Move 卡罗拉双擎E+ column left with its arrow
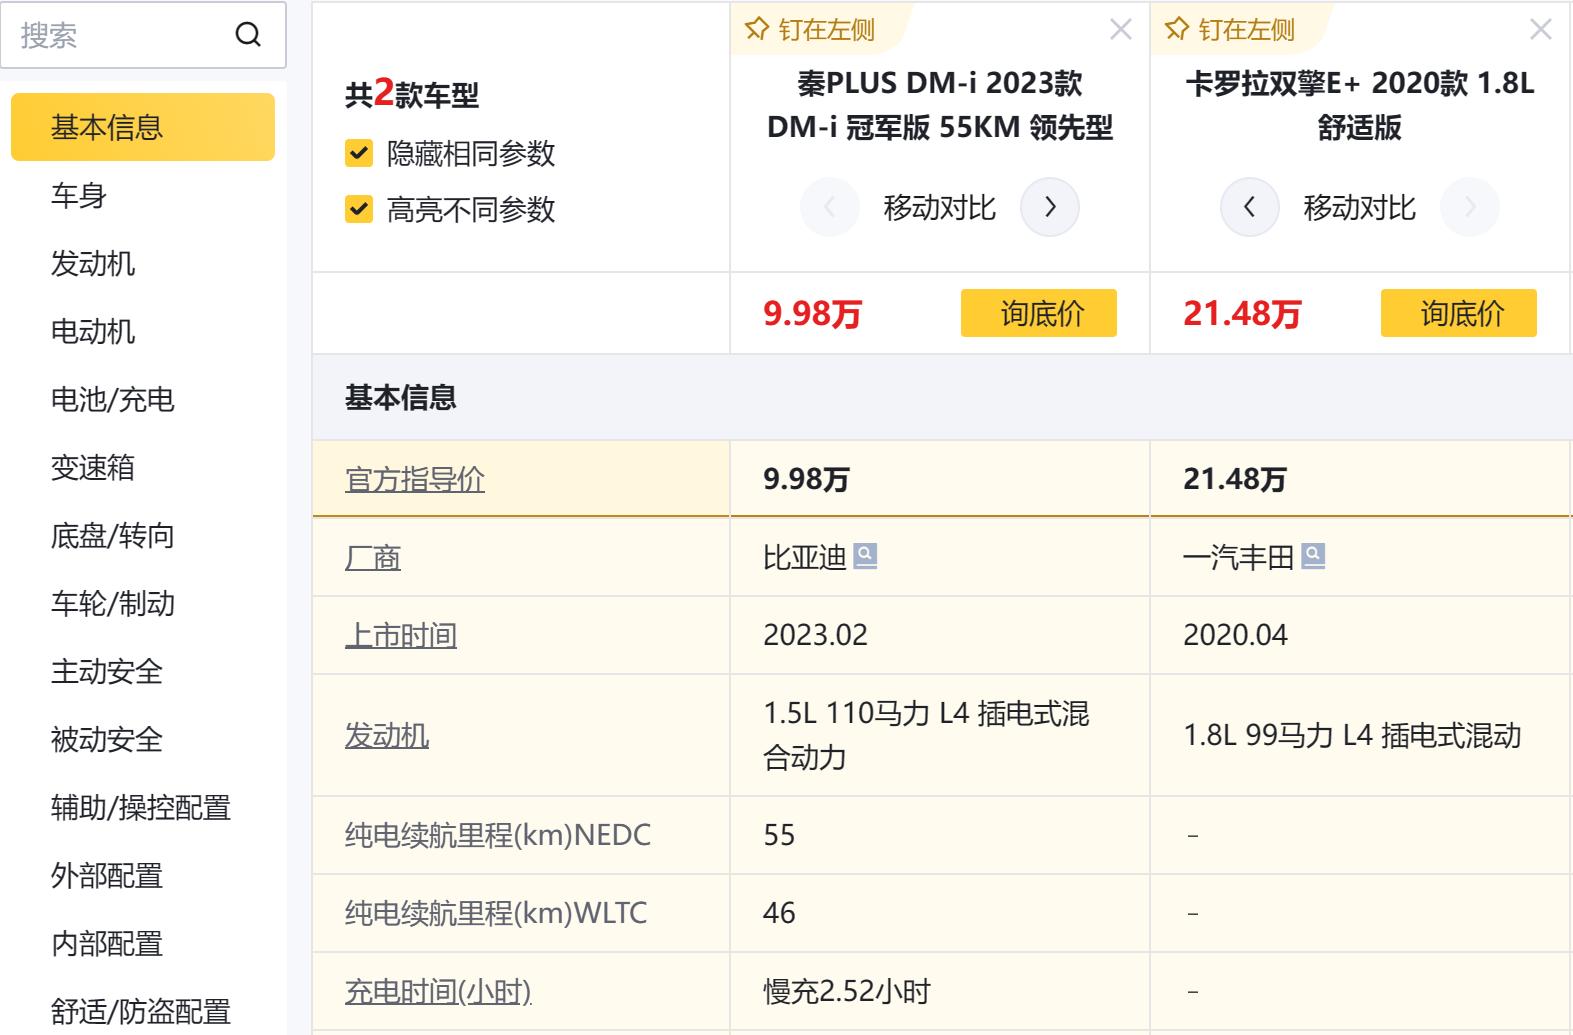Screen dimensions: 1573x1035 [1249, 207]
